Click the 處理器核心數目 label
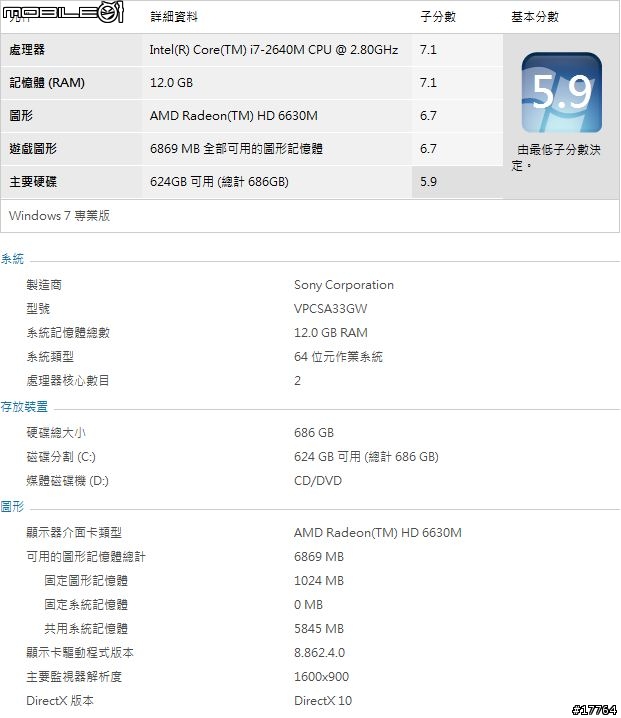The image size is (621, 718). pyautogui.click(x=68, y=380)
